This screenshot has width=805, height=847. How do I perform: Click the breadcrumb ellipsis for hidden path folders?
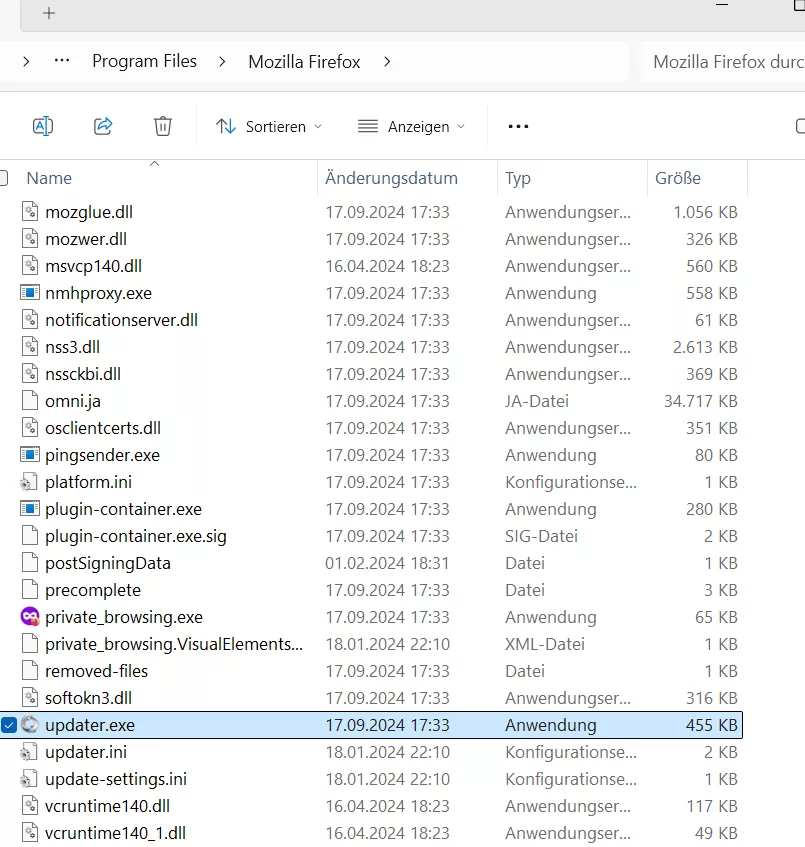tap(62, 62)
